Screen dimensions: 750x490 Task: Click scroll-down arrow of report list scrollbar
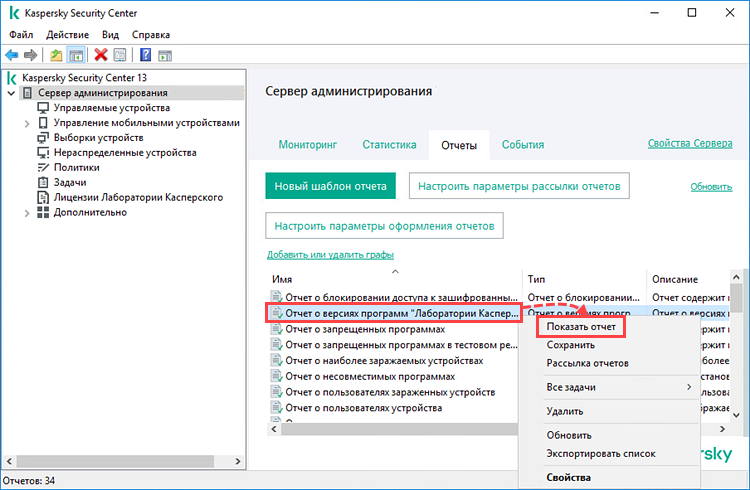click(x=736, y=415)
